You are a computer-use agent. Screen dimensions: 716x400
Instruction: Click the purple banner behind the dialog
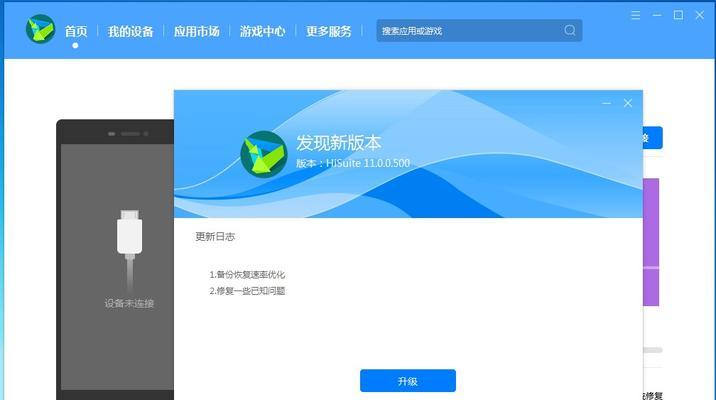point(651,242)
